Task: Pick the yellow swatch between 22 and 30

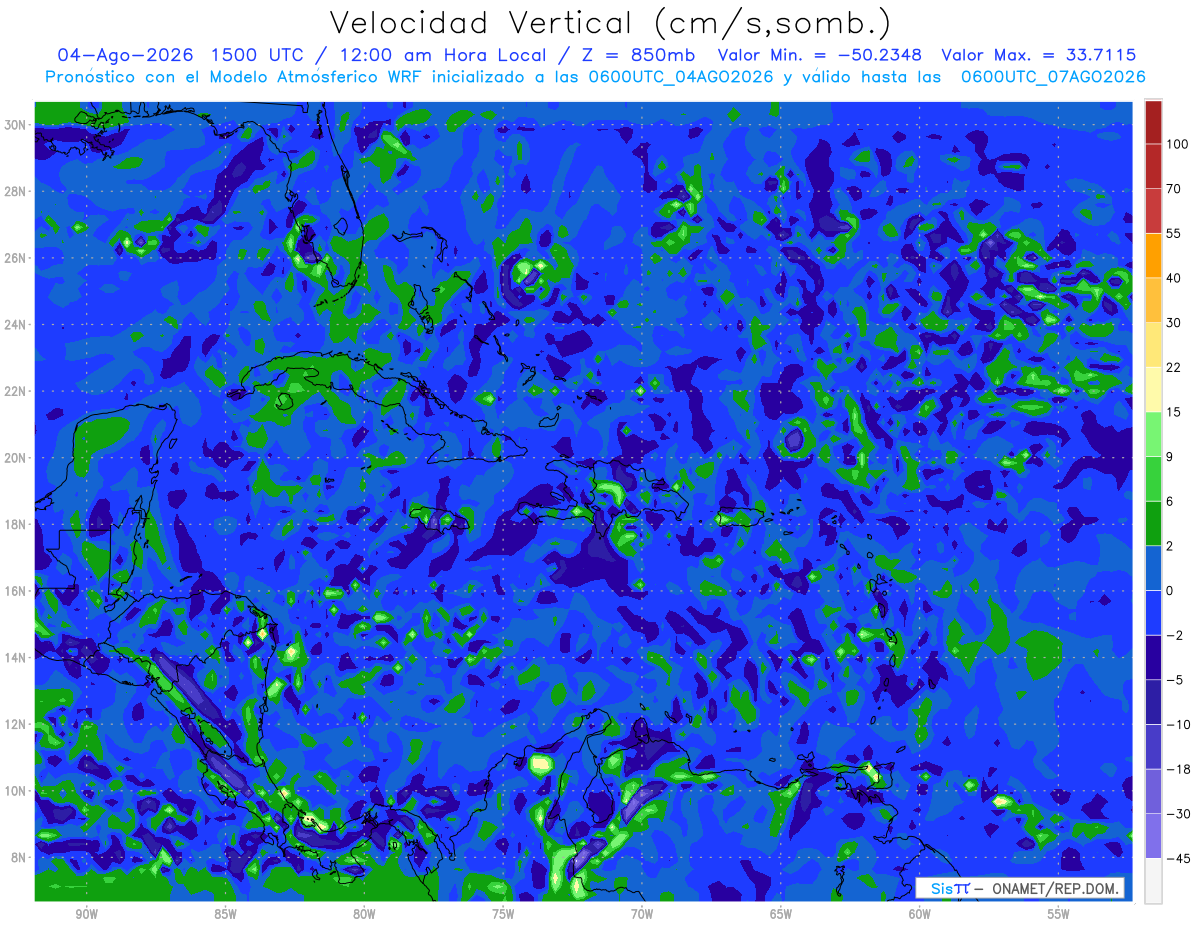Action: tap(1153, 345)
